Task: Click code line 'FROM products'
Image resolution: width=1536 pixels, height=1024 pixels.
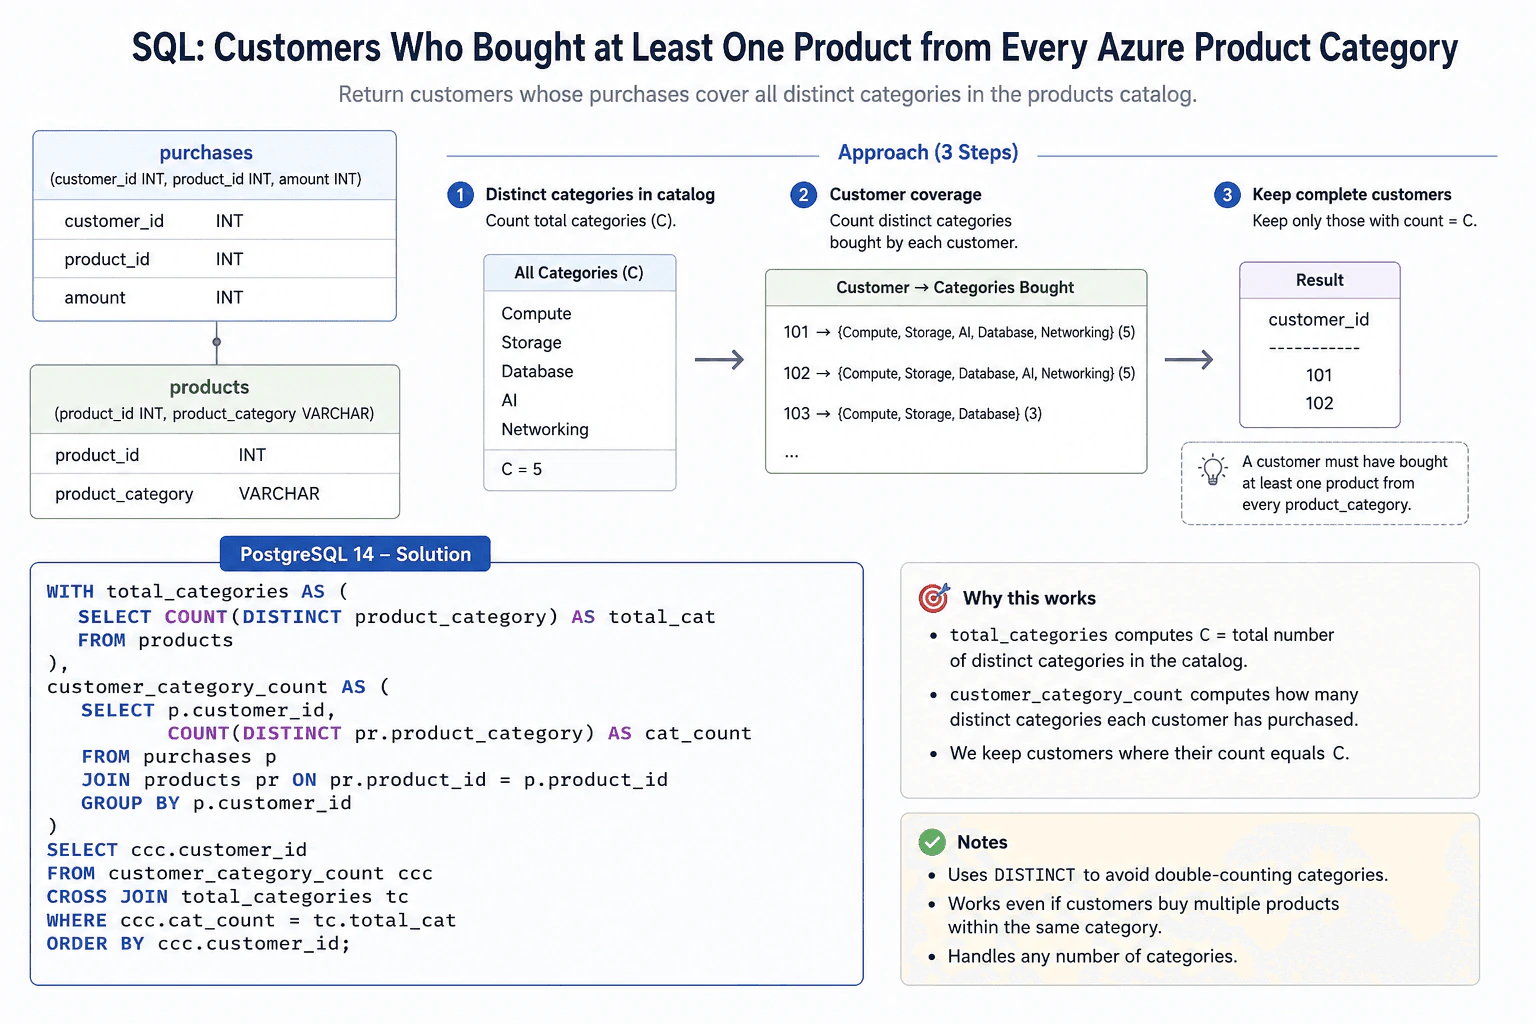Action: click(155, 640)
